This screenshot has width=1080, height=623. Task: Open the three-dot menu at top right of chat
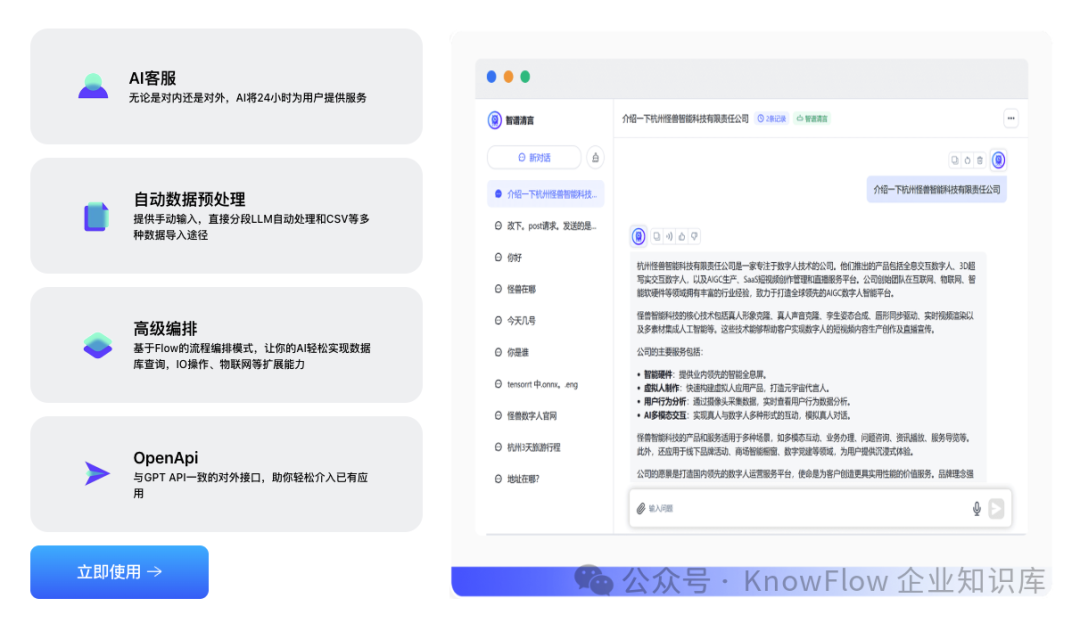coord(1011,117)
